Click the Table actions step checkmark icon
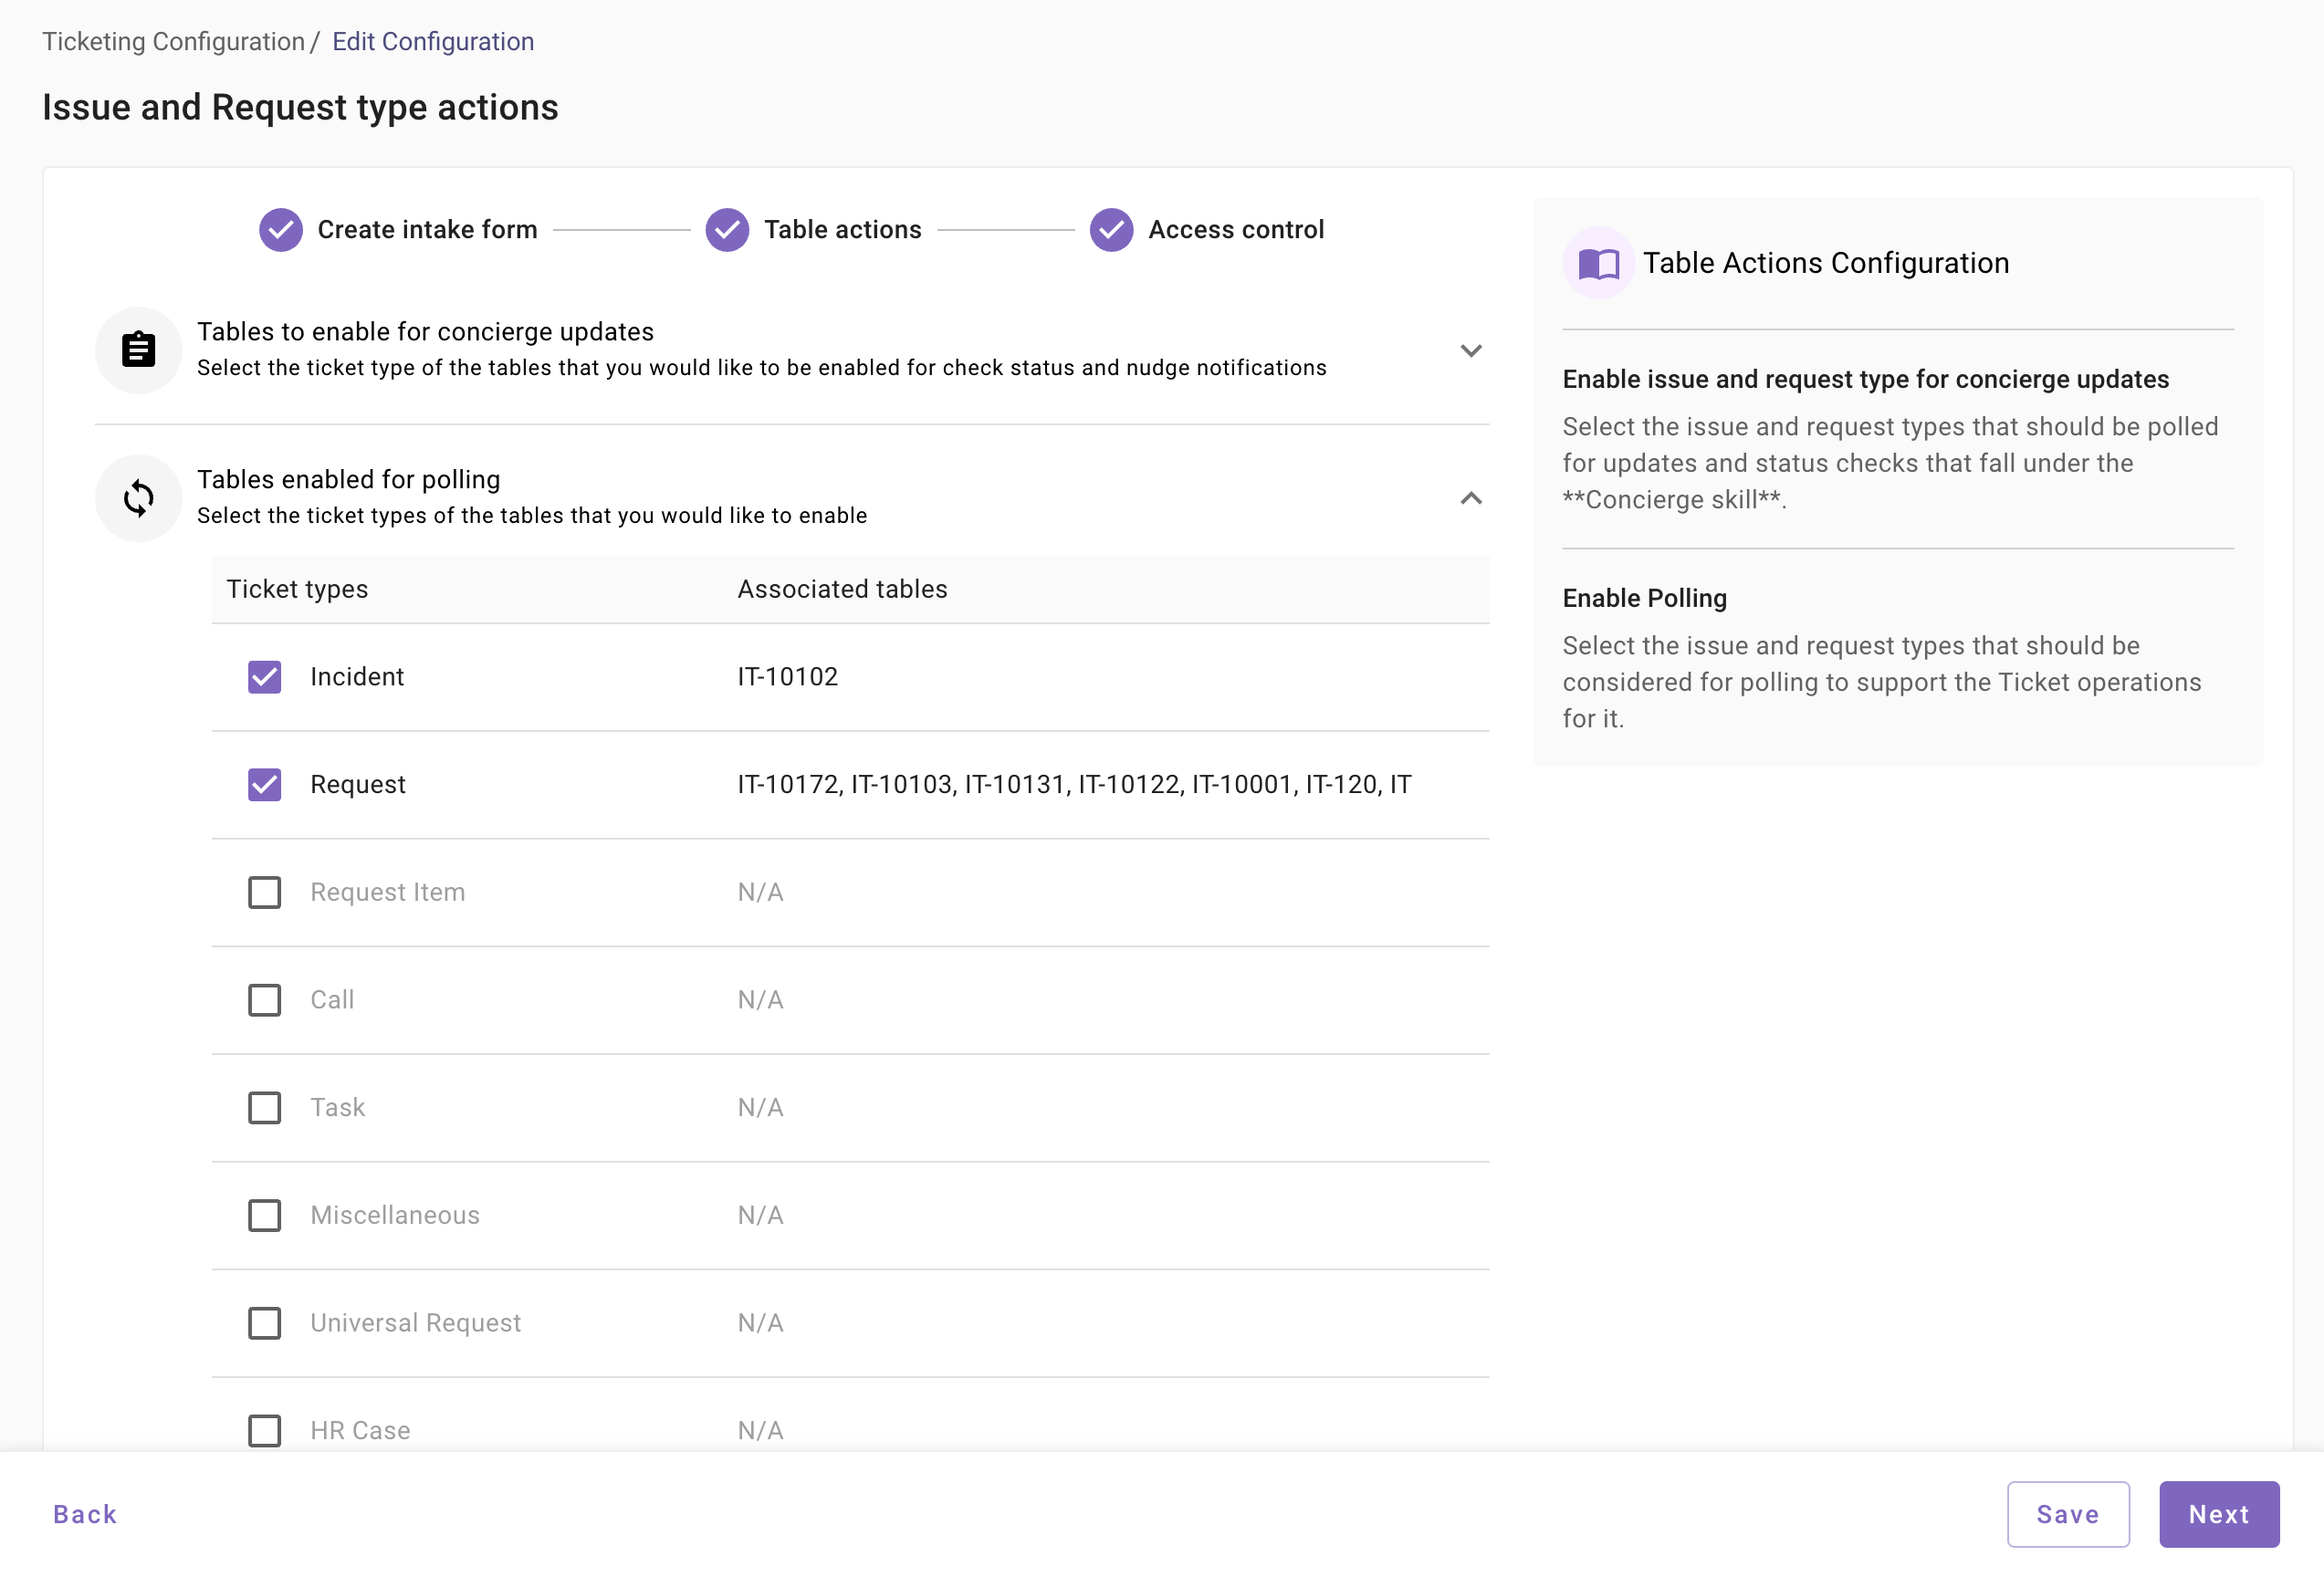The width and height of the screenshot is (2324, 1577). click(727, 230)
